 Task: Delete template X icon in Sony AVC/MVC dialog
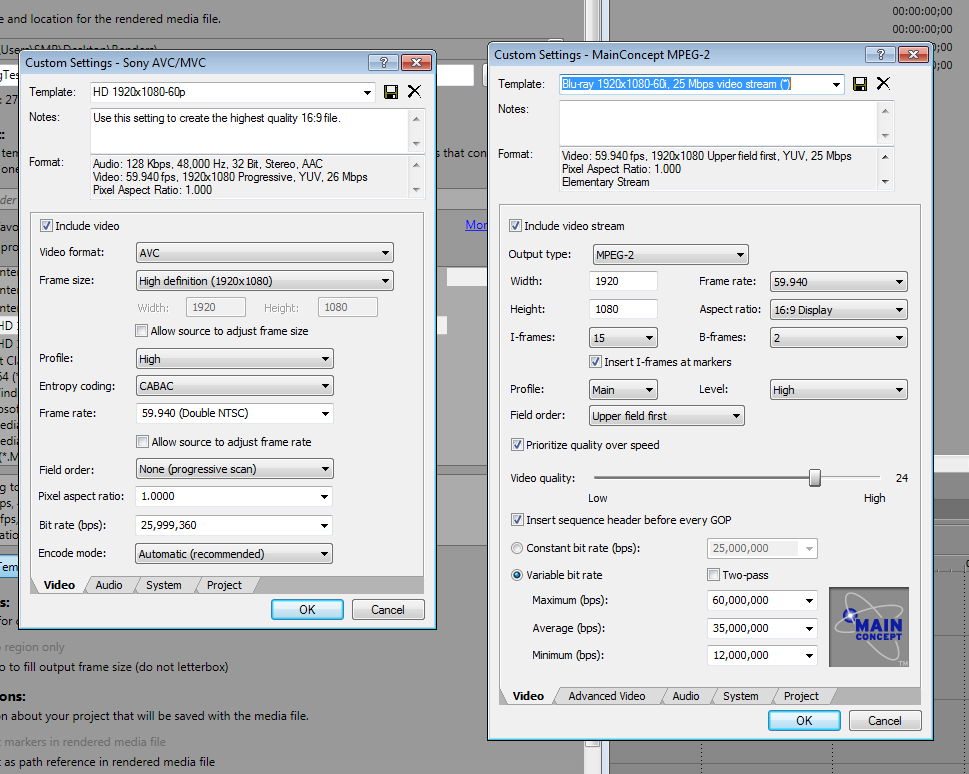point(414,92)
